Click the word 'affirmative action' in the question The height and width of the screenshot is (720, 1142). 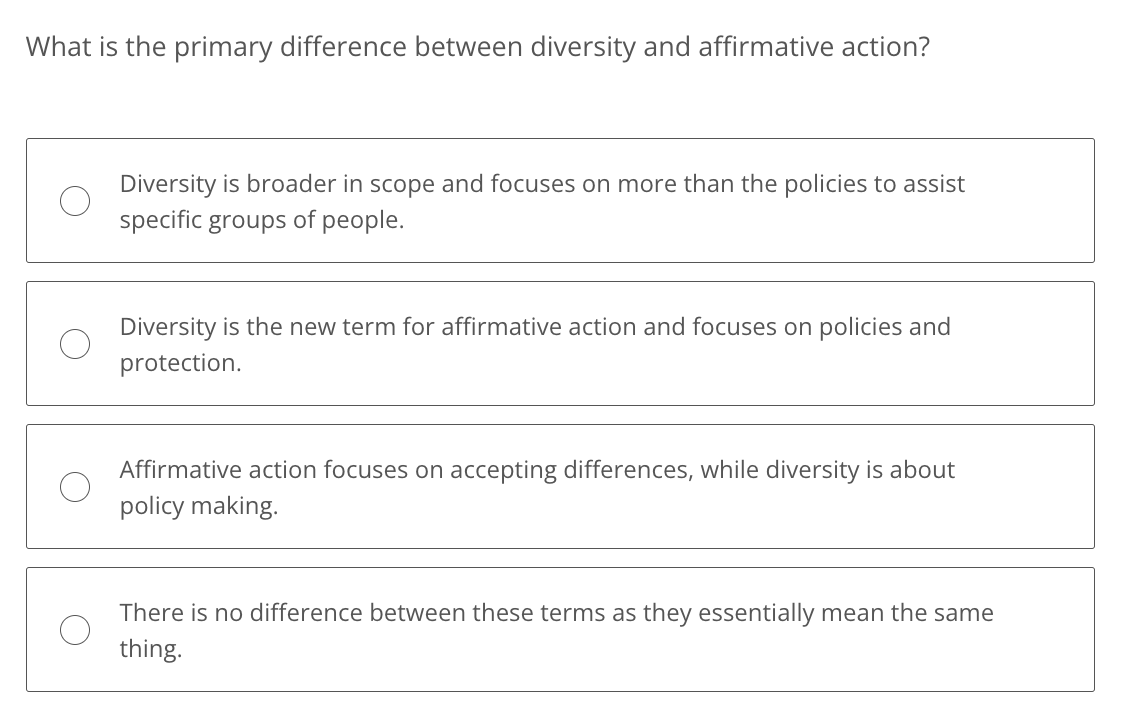click(811, 47)
